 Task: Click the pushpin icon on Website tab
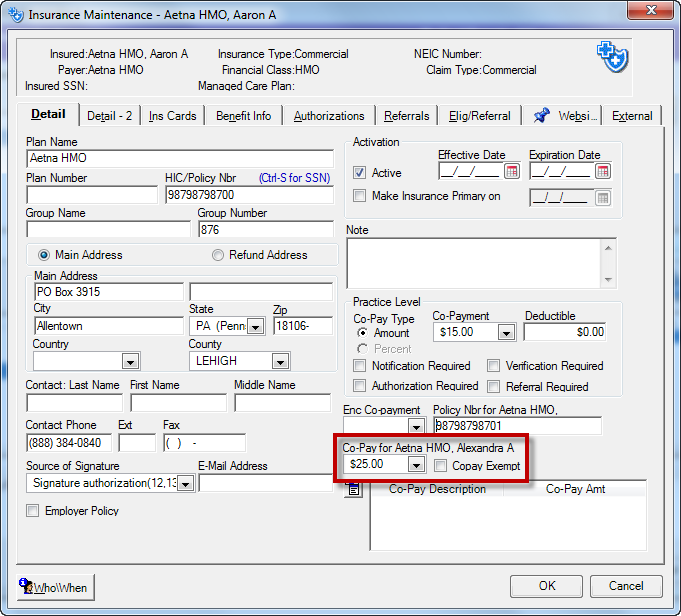[x=541, y=116]
